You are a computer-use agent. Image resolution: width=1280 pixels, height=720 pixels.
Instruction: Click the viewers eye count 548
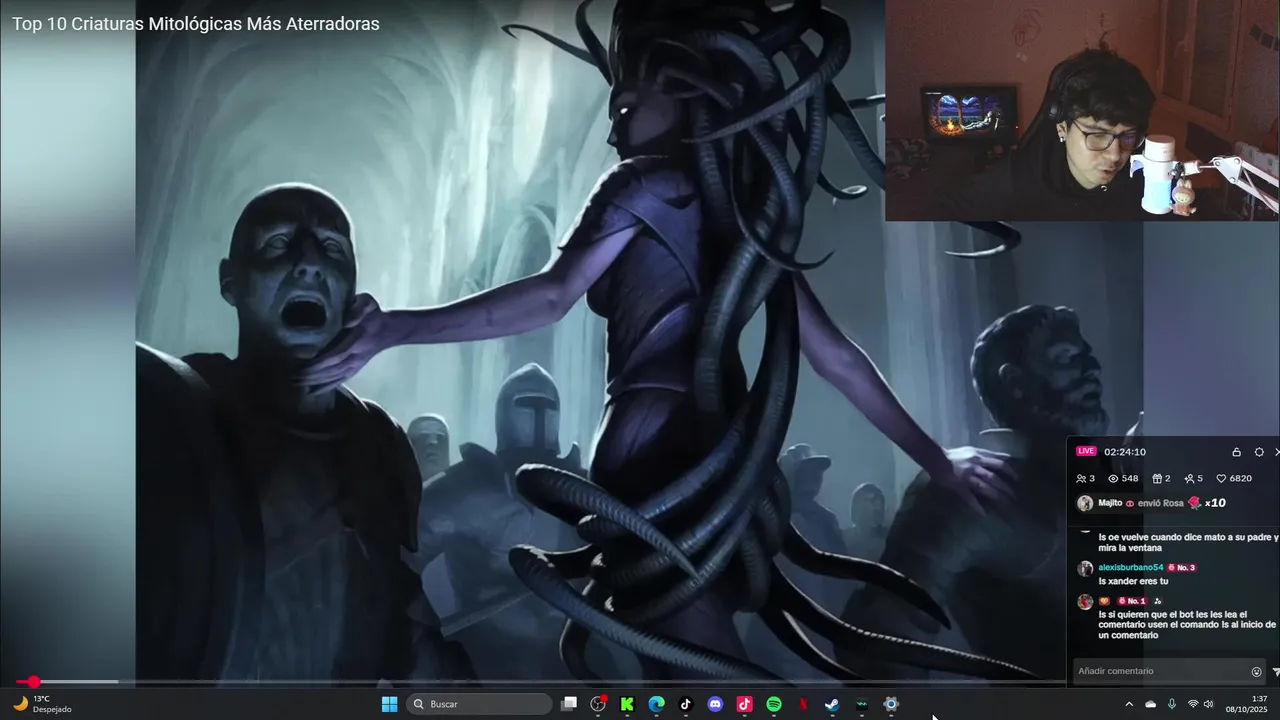coord(1123,478)
